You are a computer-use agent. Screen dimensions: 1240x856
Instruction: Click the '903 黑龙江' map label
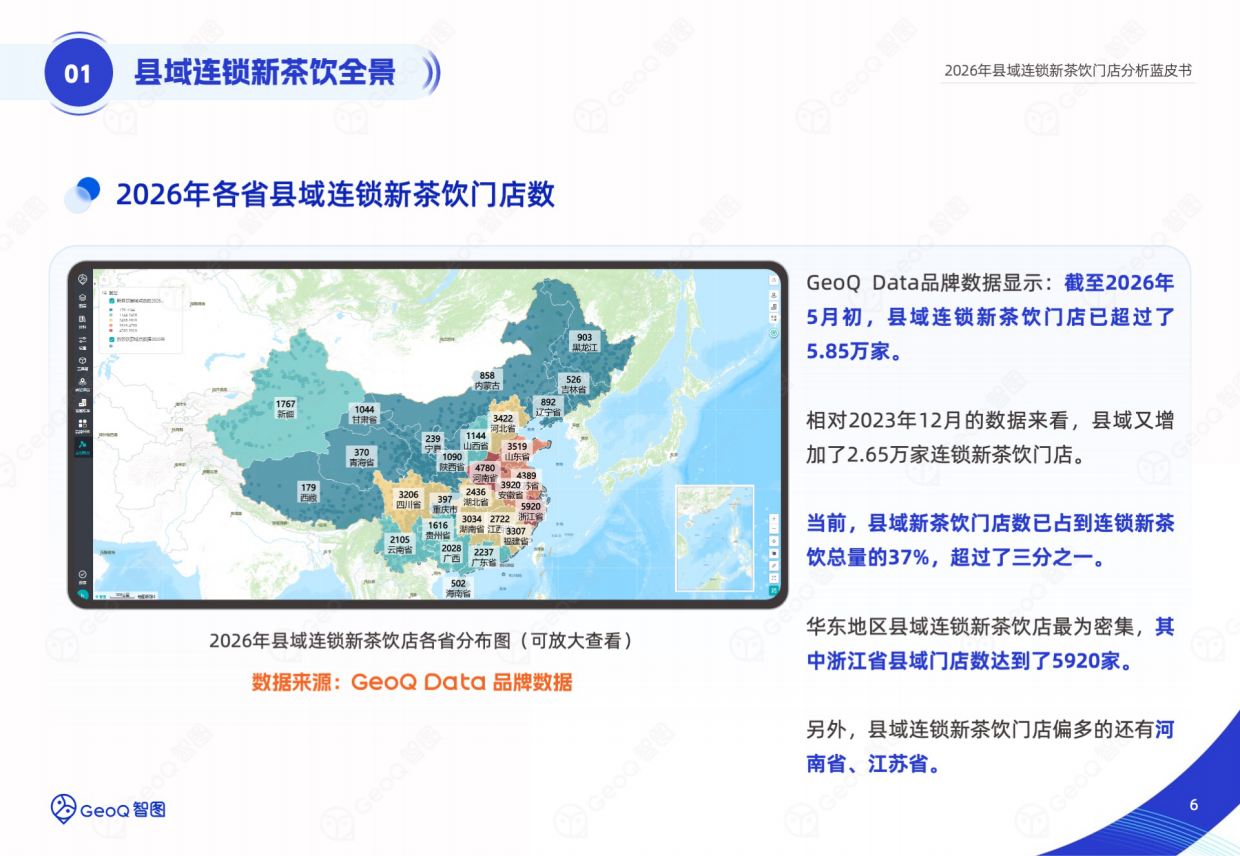tap(585, 342)
